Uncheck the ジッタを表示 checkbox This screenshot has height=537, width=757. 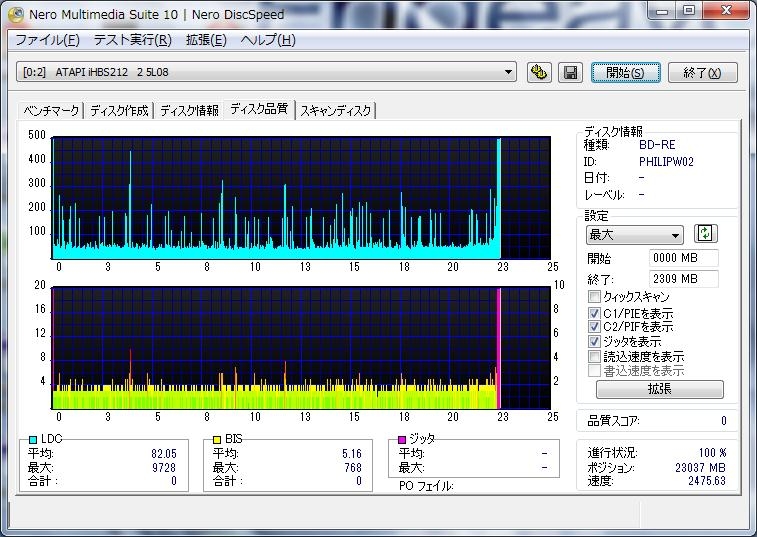[594, 341]
